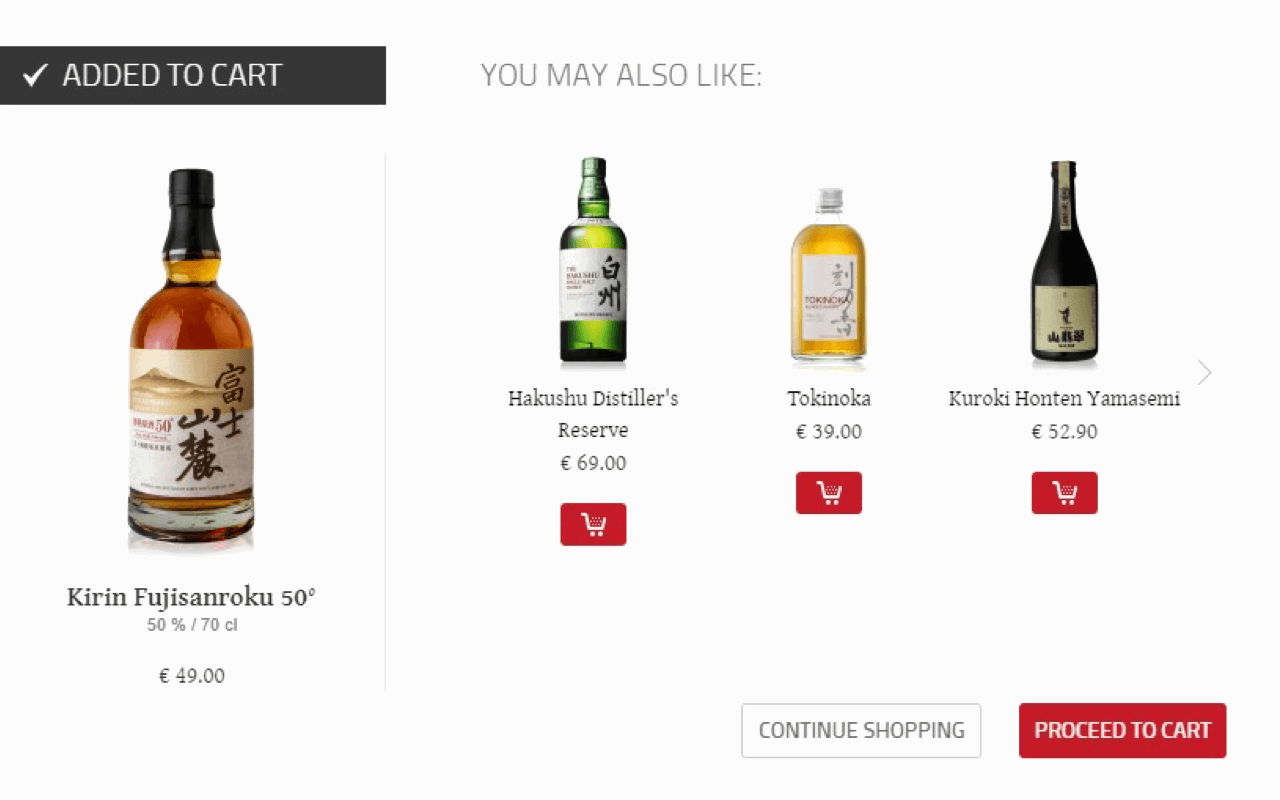Image resolution: width=1280 pixels, height=800 pixels.
Task: Click the large Kirin Fujisanroku bottle image
Action: point(191,360)
